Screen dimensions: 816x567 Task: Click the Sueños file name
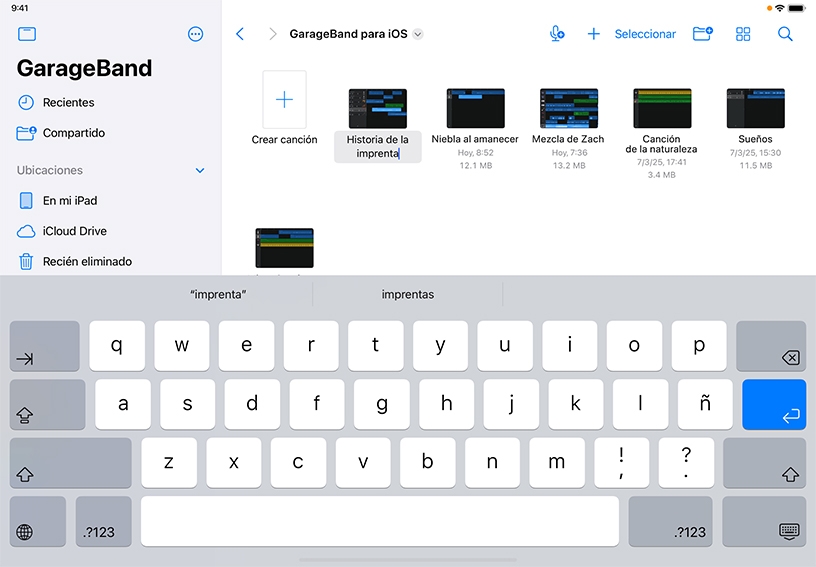click(x=755, y=139)
